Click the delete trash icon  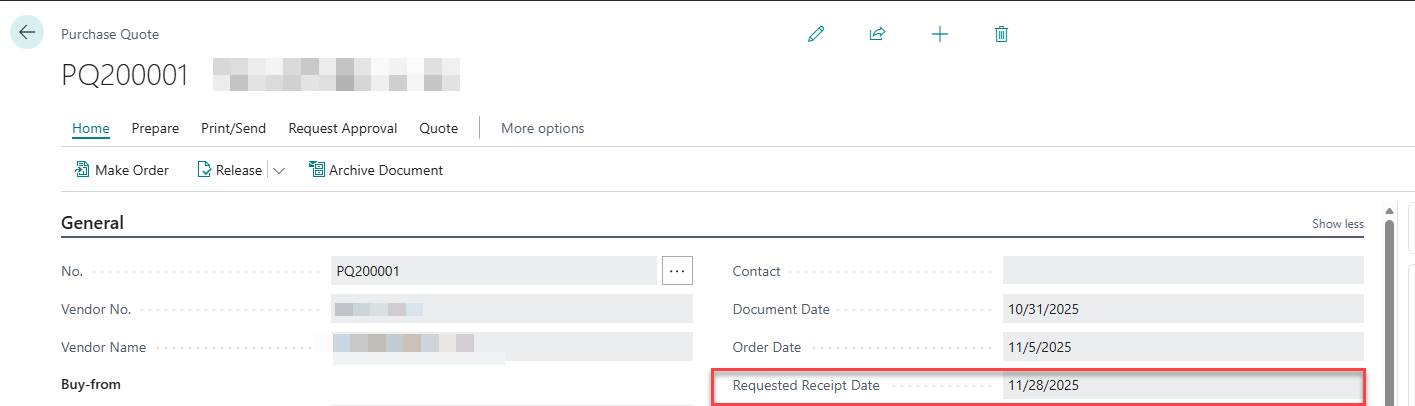(1001, 34)
